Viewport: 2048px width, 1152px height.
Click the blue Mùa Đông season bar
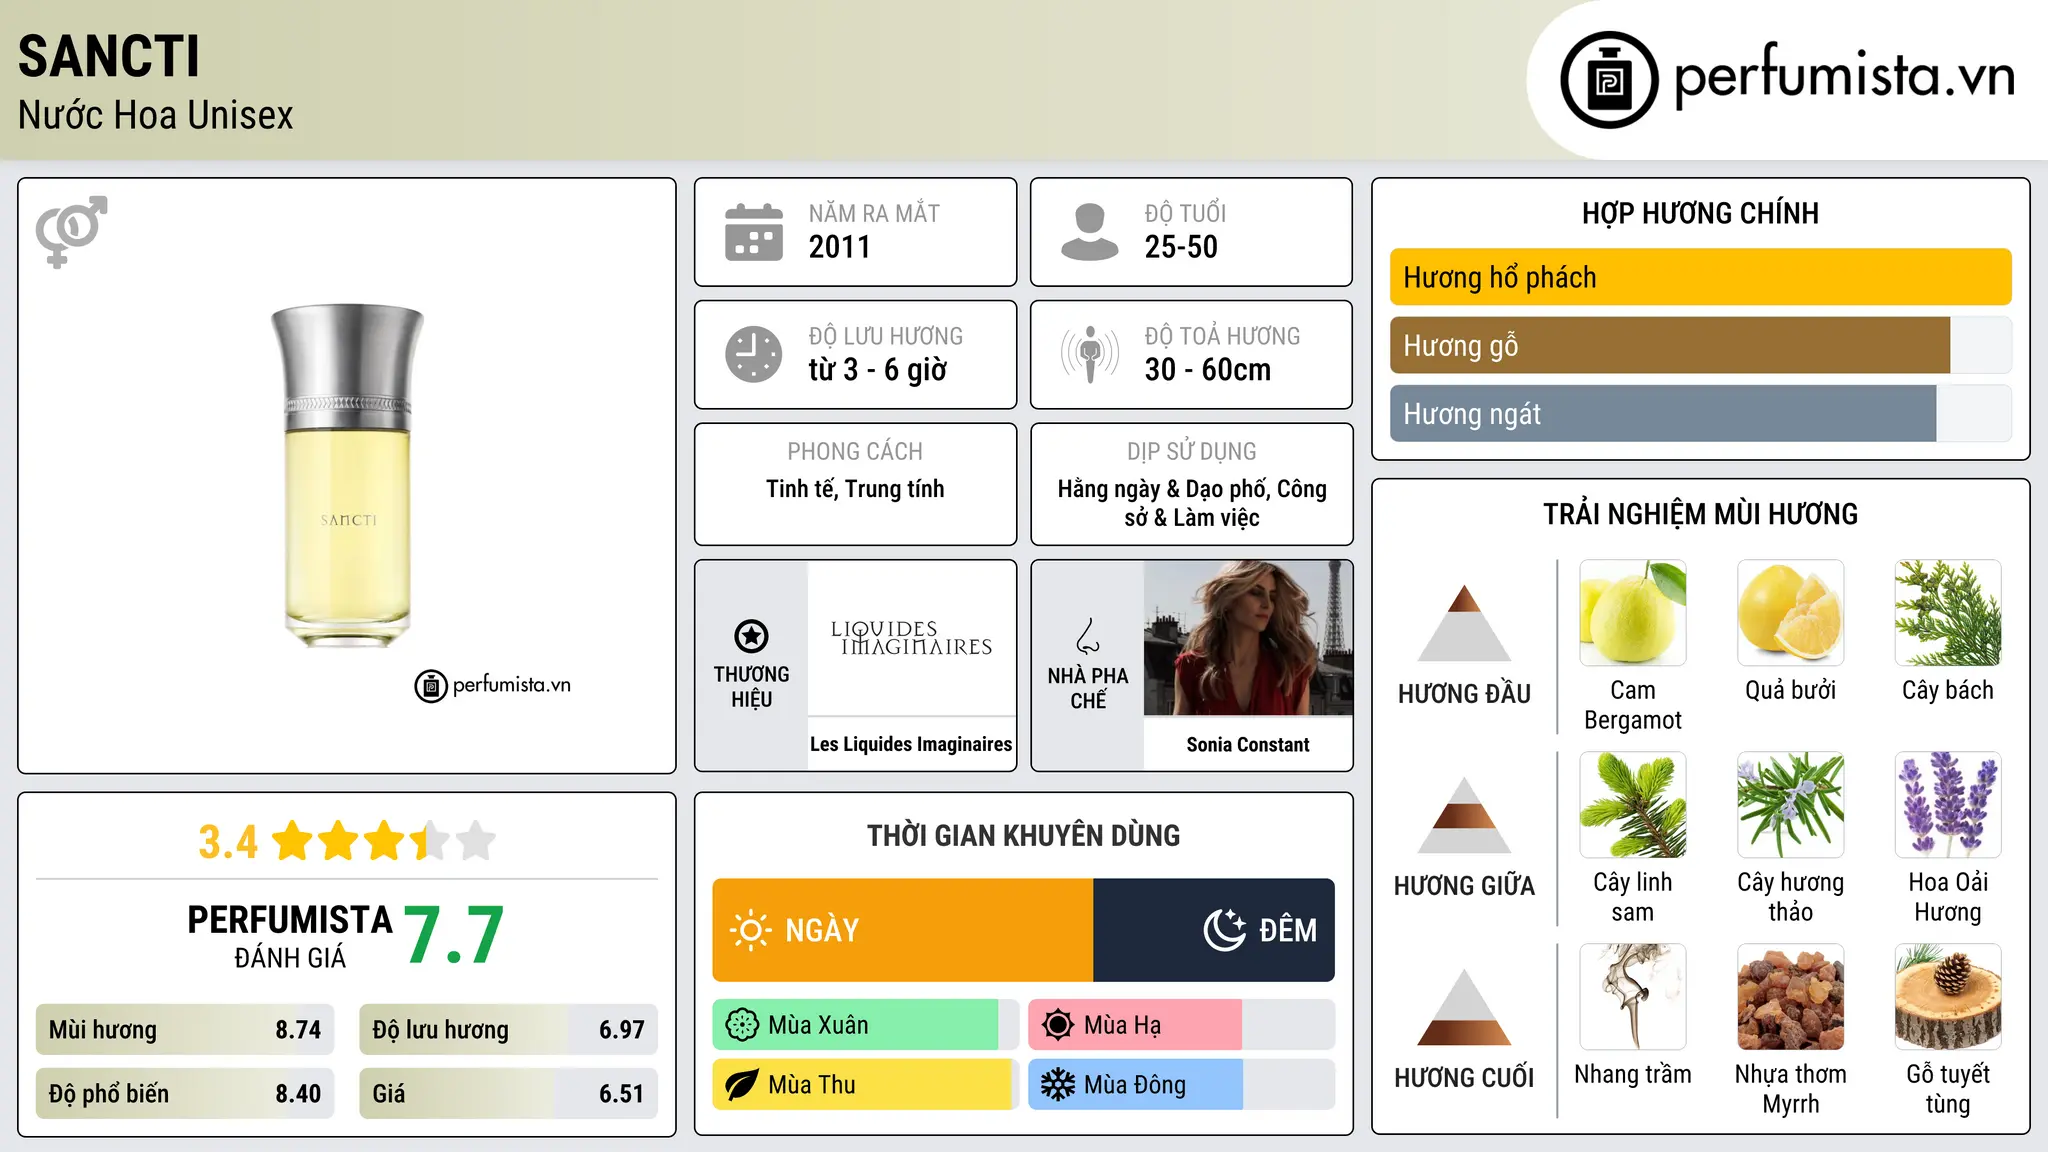click(1135, 1085)
